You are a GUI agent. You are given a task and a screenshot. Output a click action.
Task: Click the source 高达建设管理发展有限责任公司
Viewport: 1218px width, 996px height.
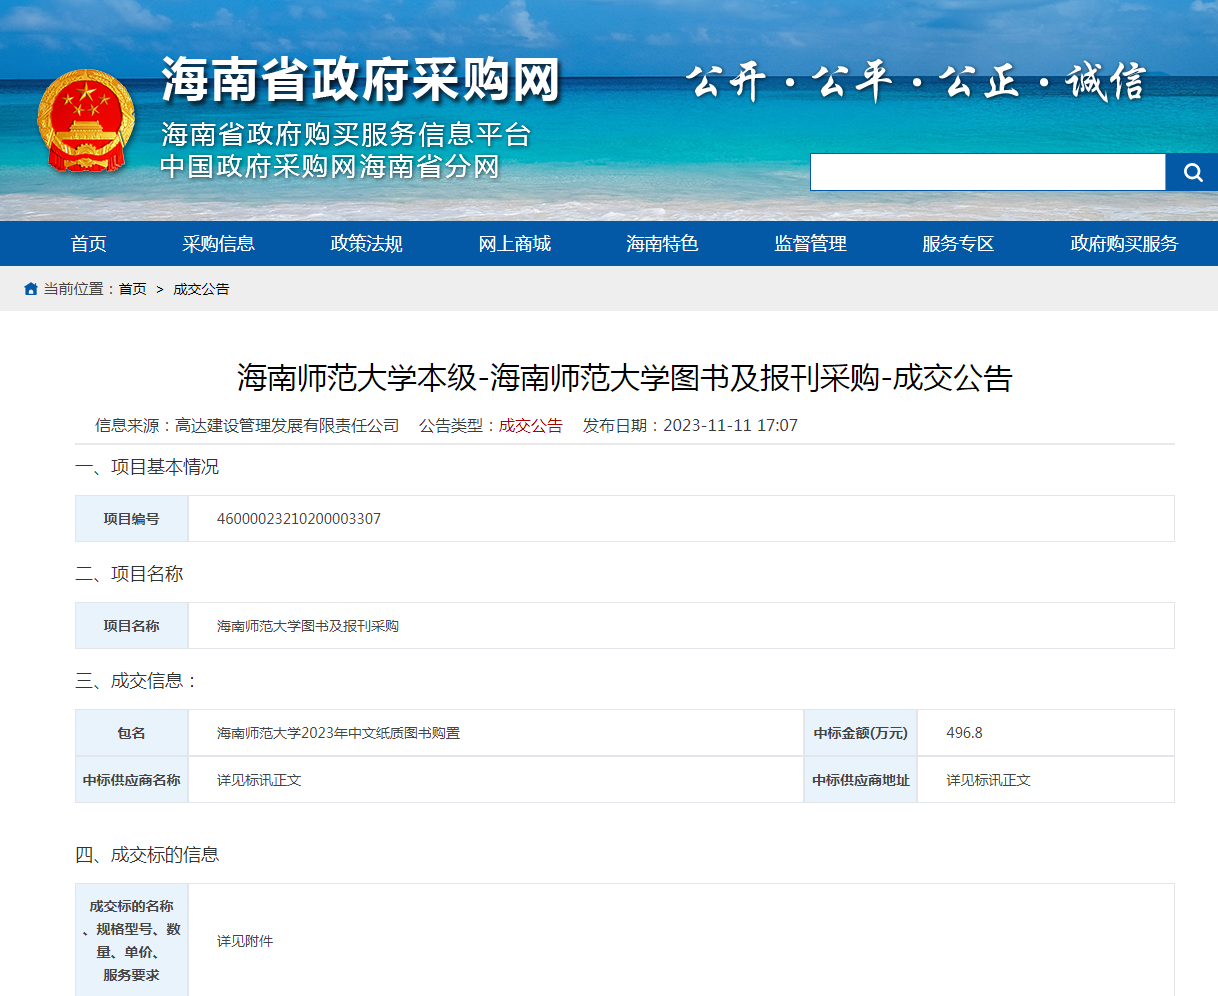tap(287, 425)
